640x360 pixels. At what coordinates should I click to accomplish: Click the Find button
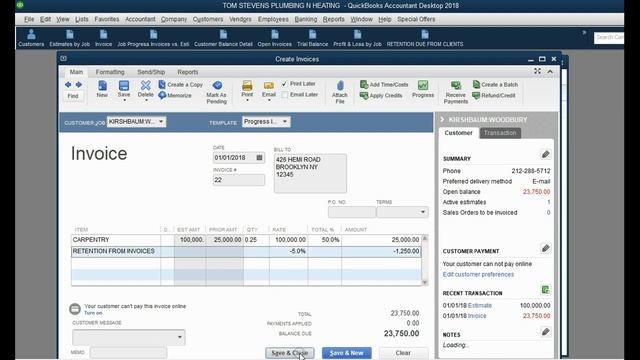point(73,96)
